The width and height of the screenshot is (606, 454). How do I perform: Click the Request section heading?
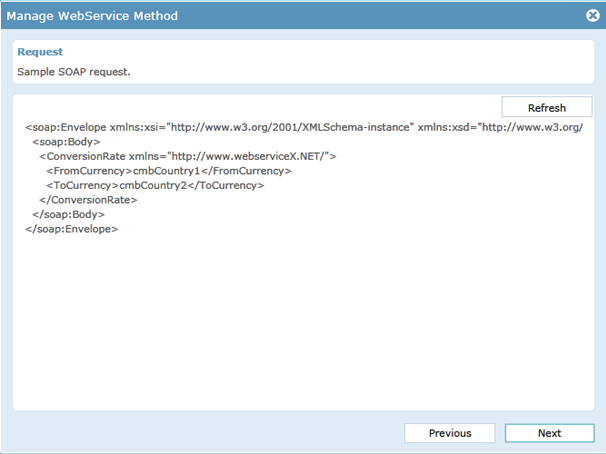(40, 52)
